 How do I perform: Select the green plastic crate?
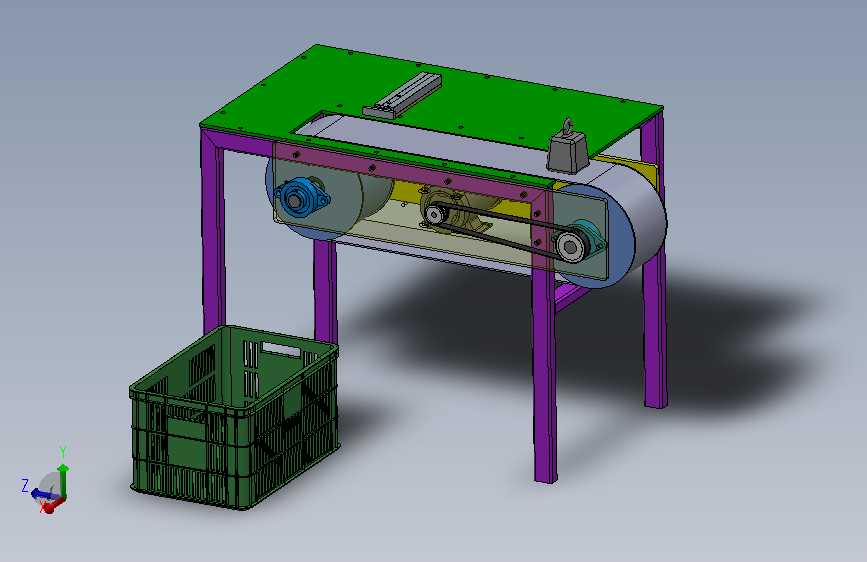(234, 417)
